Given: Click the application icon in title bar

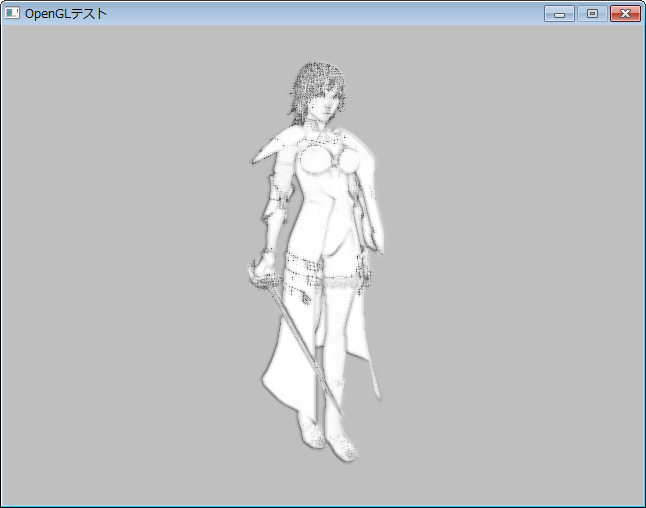Looking at the screenshot, I should coord(12,13).
